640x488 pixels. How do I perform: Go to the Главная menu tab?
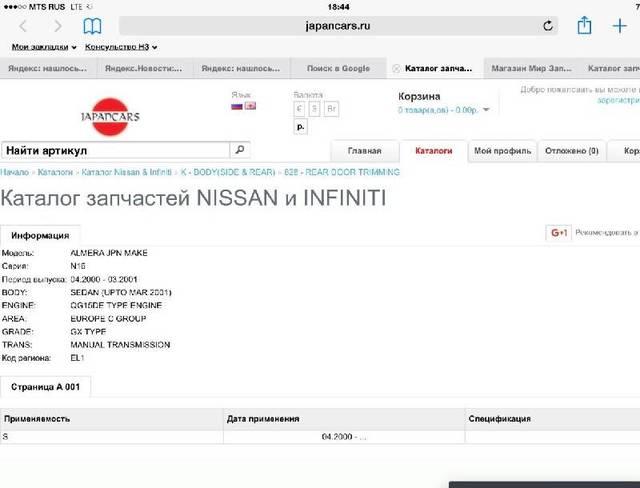point(364,151)
